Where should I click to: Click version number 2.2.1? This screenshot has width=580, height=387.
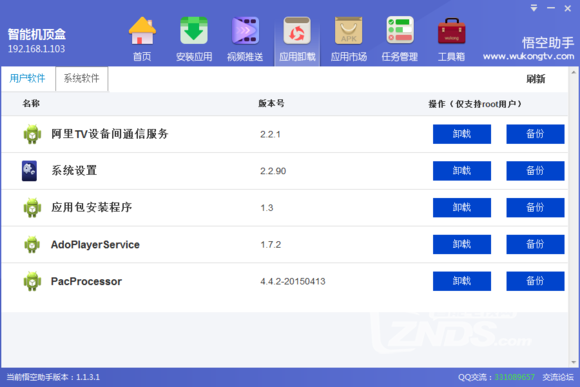(x=270, y=134)
